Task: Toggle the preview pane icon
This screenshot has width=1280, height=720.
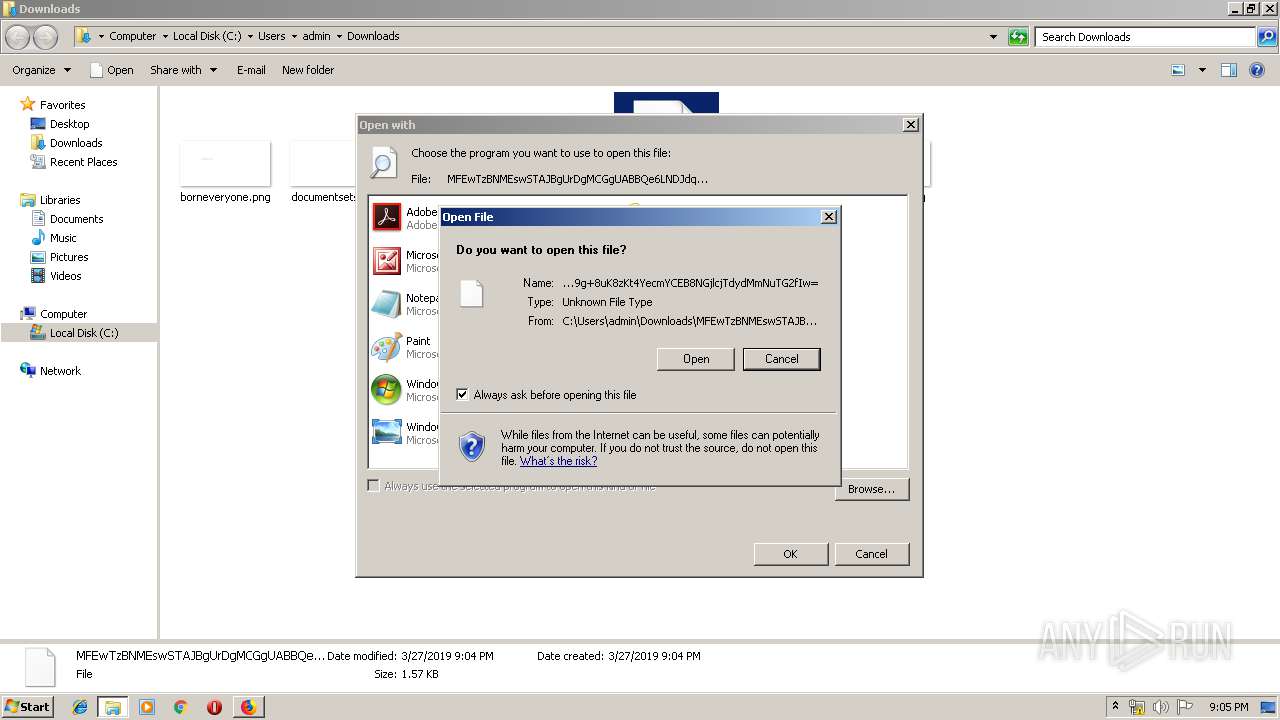Action: coord(1229,70)
